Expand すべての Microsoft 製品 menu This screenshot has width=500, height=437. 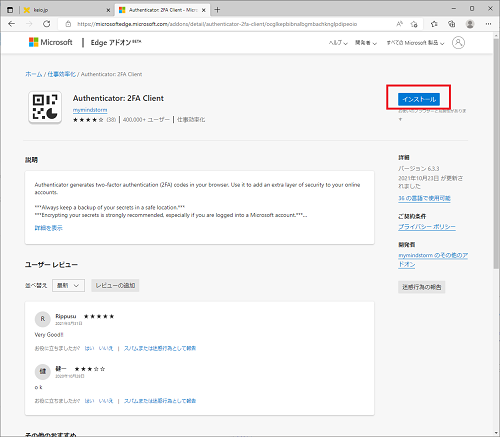[415, 43]
